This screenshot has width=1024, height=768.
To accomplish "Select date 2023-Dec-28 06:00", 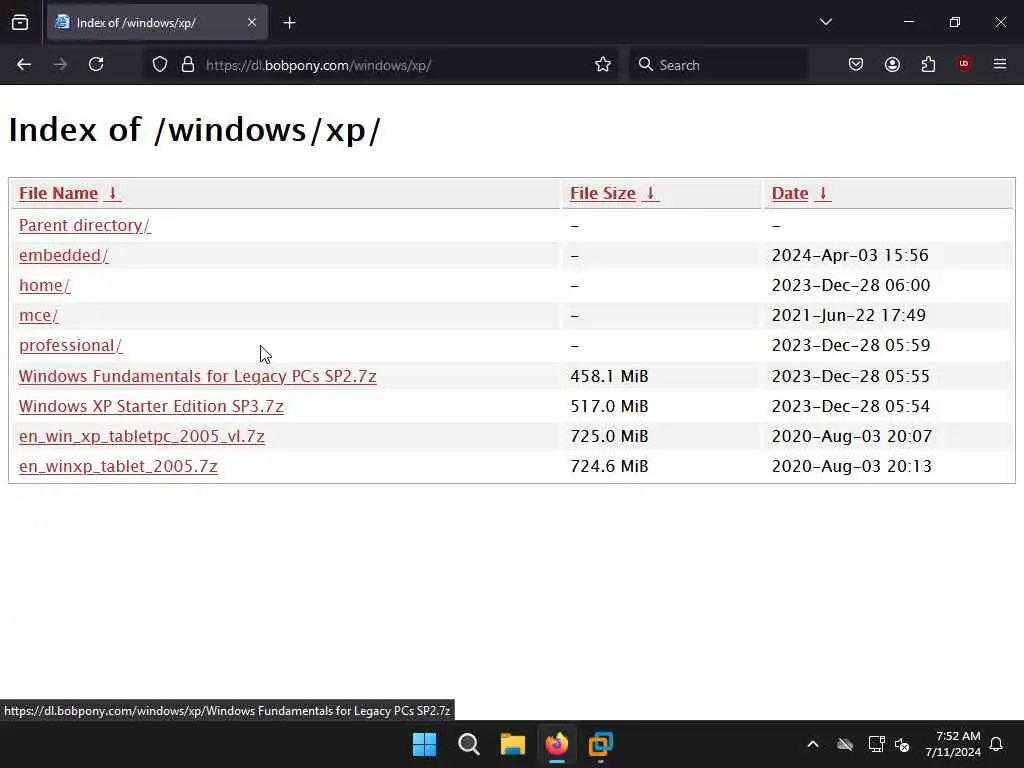I will click(x=851, y=285).
